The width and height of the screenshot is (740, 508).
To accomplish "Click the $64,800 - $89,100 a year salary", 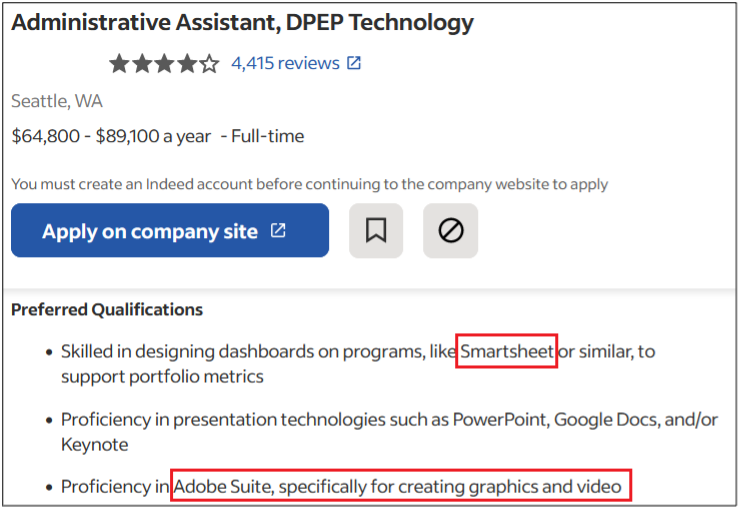I will pos(111,136).
